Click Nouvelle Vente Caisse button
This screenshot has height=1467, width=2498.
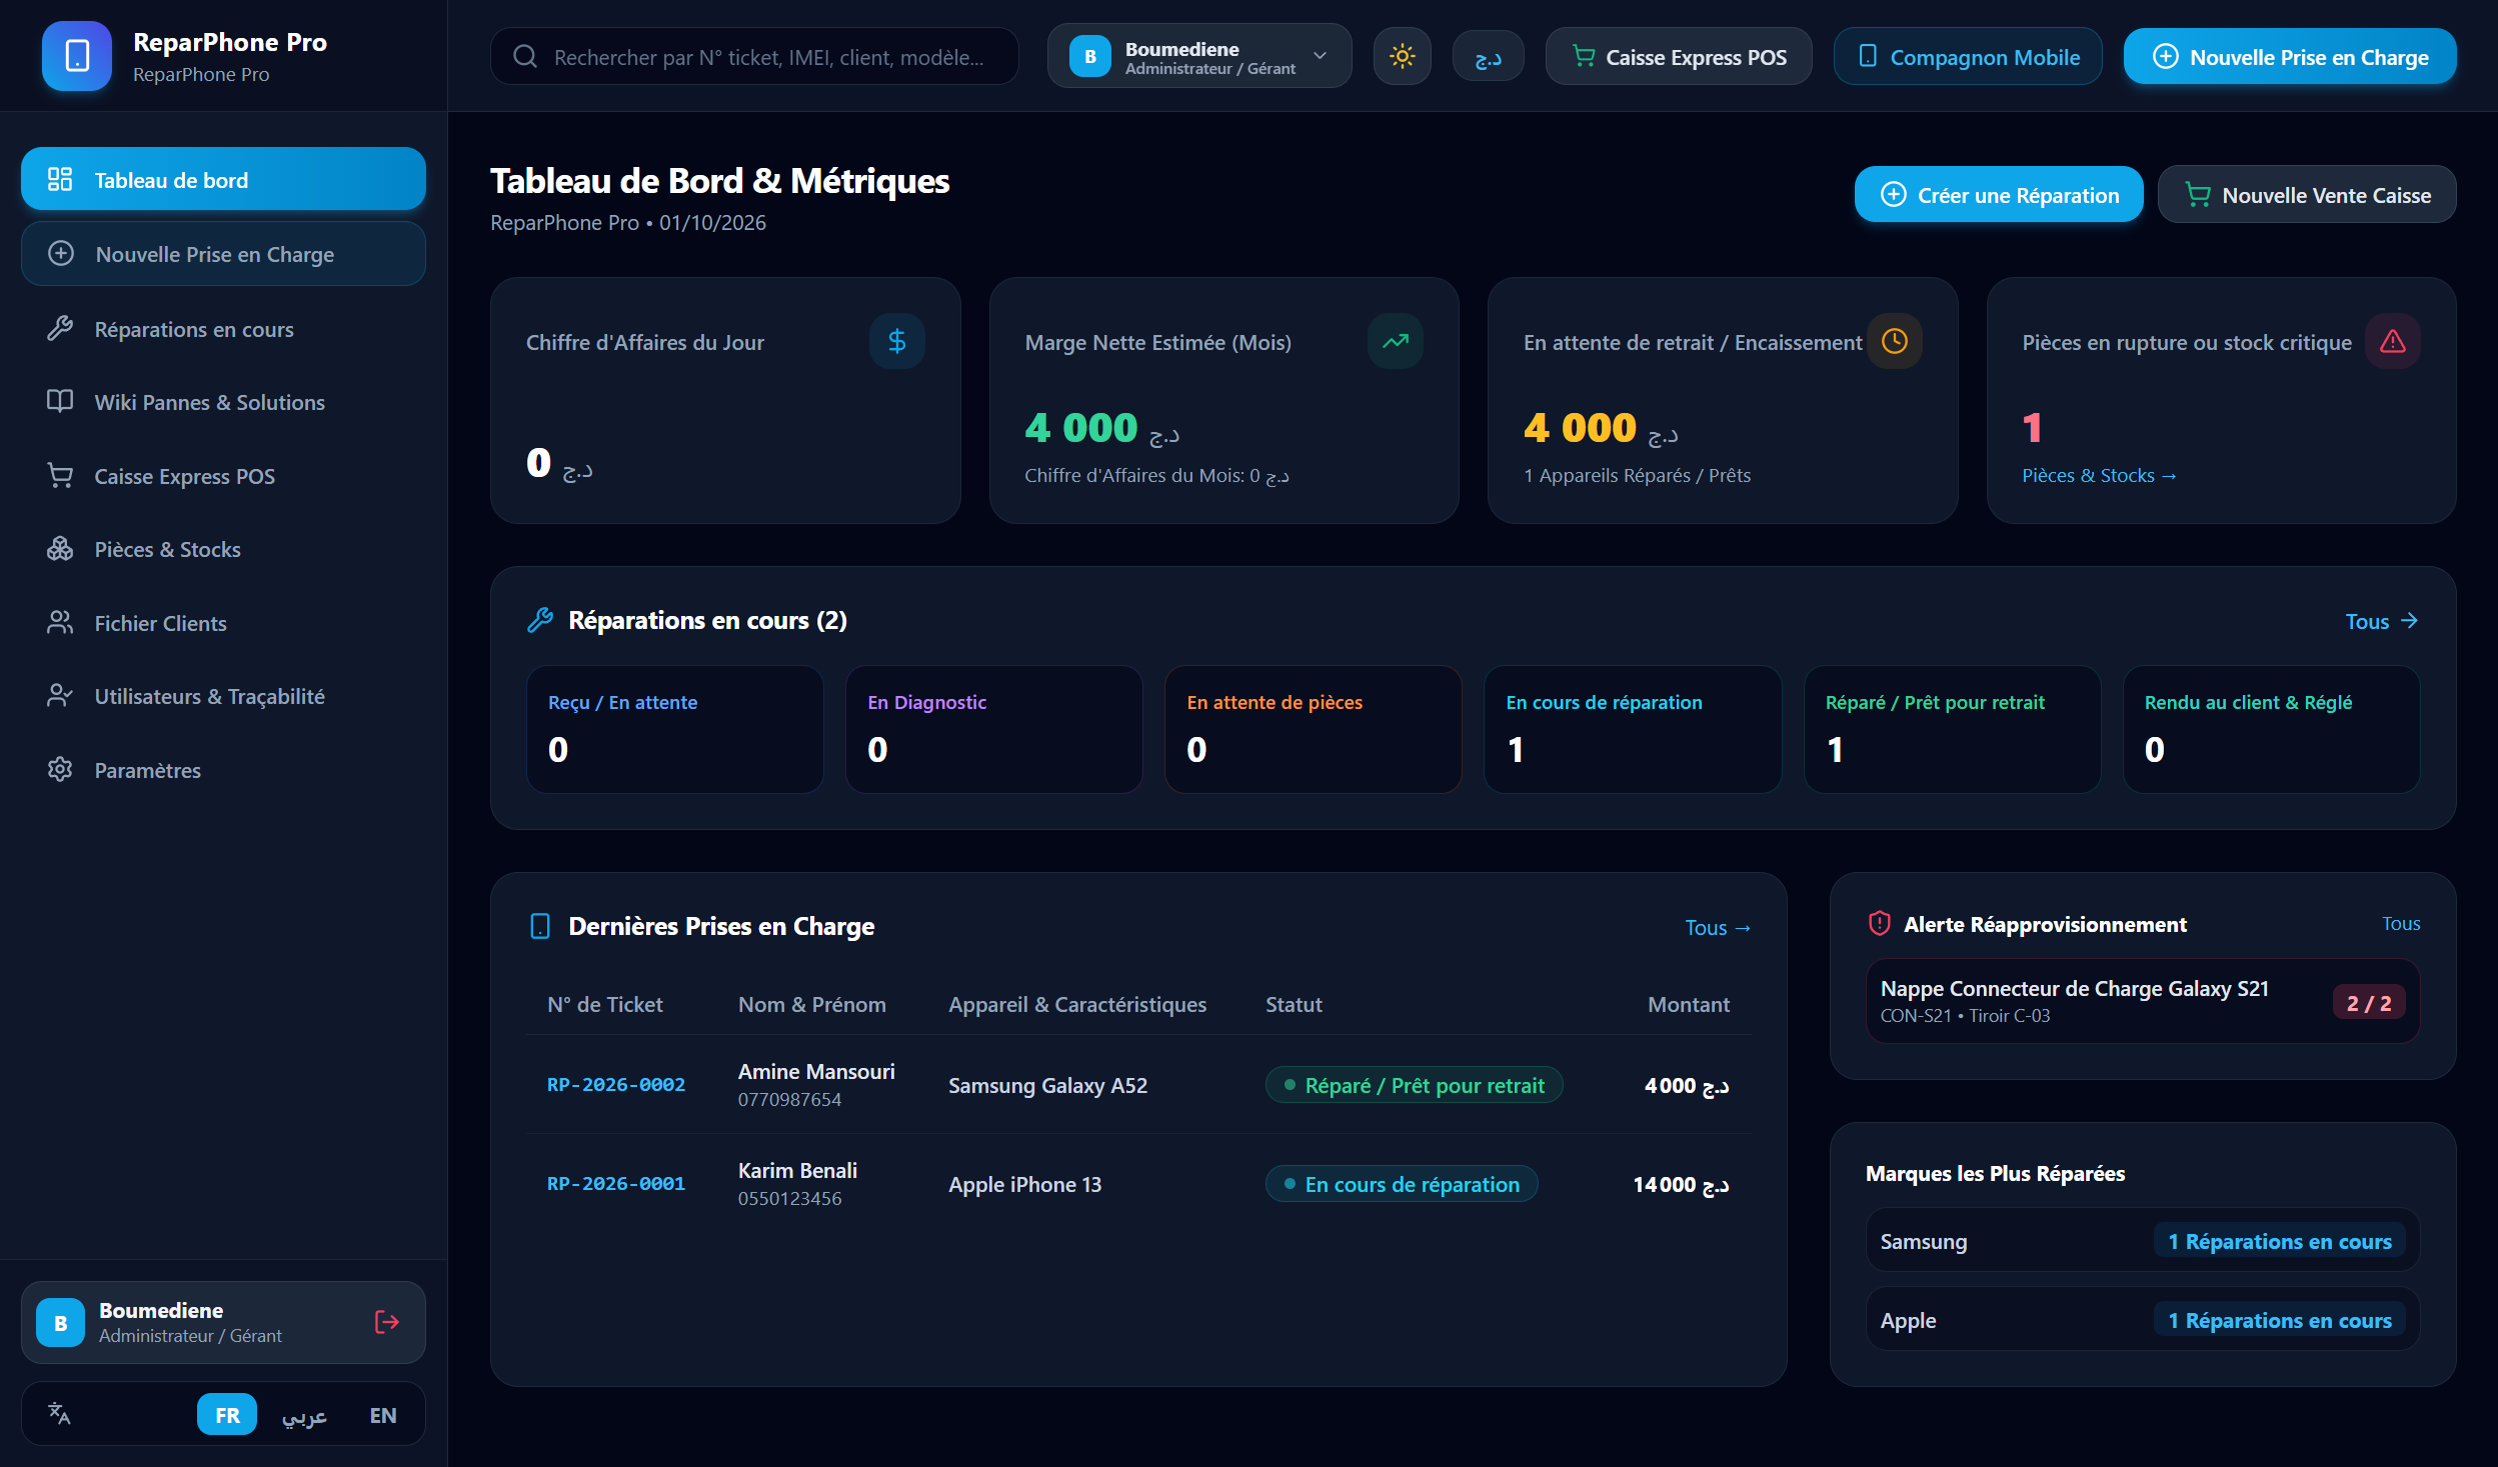click(2307, 195)
